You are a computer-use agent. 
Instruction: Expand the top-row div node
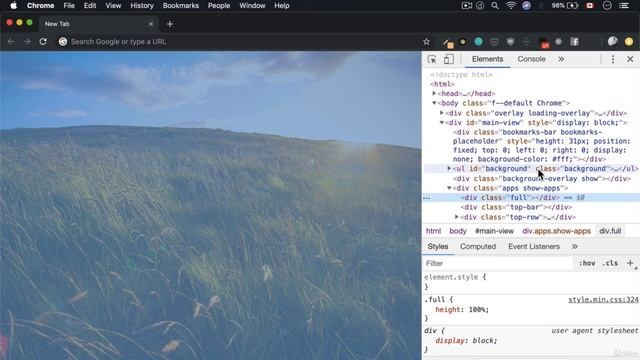457,217
